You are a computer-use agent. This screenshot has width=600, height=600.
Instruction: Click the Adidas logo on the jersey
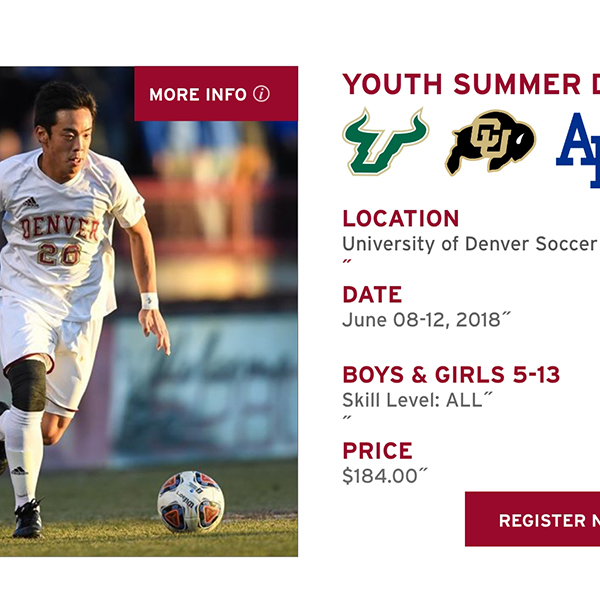point(33,203)
